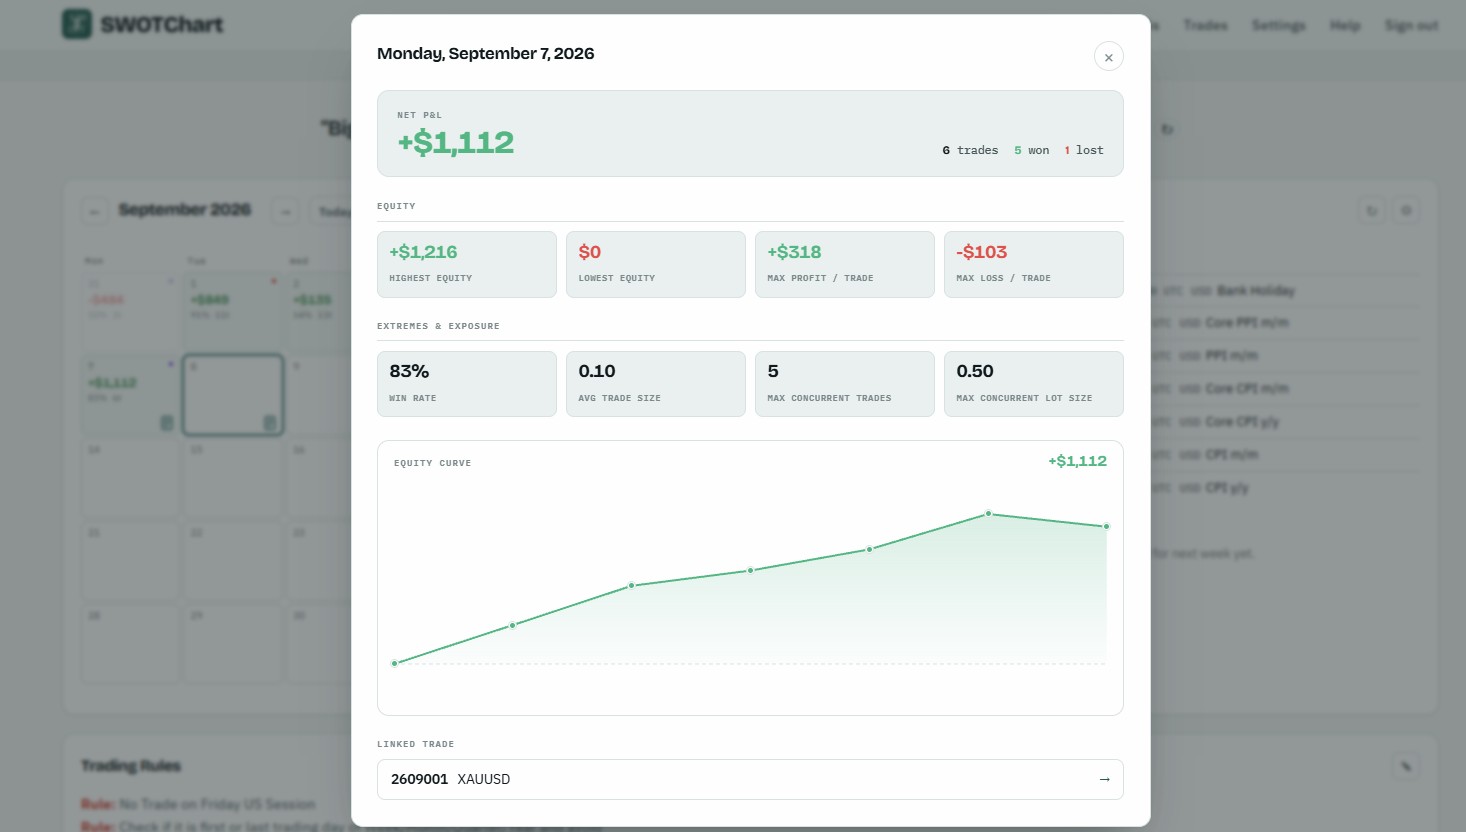Screen dimensions: 1466x832
Task: Click the Net P&L value +$1,112
Action: pyautogui.click(x=456, y=143)
